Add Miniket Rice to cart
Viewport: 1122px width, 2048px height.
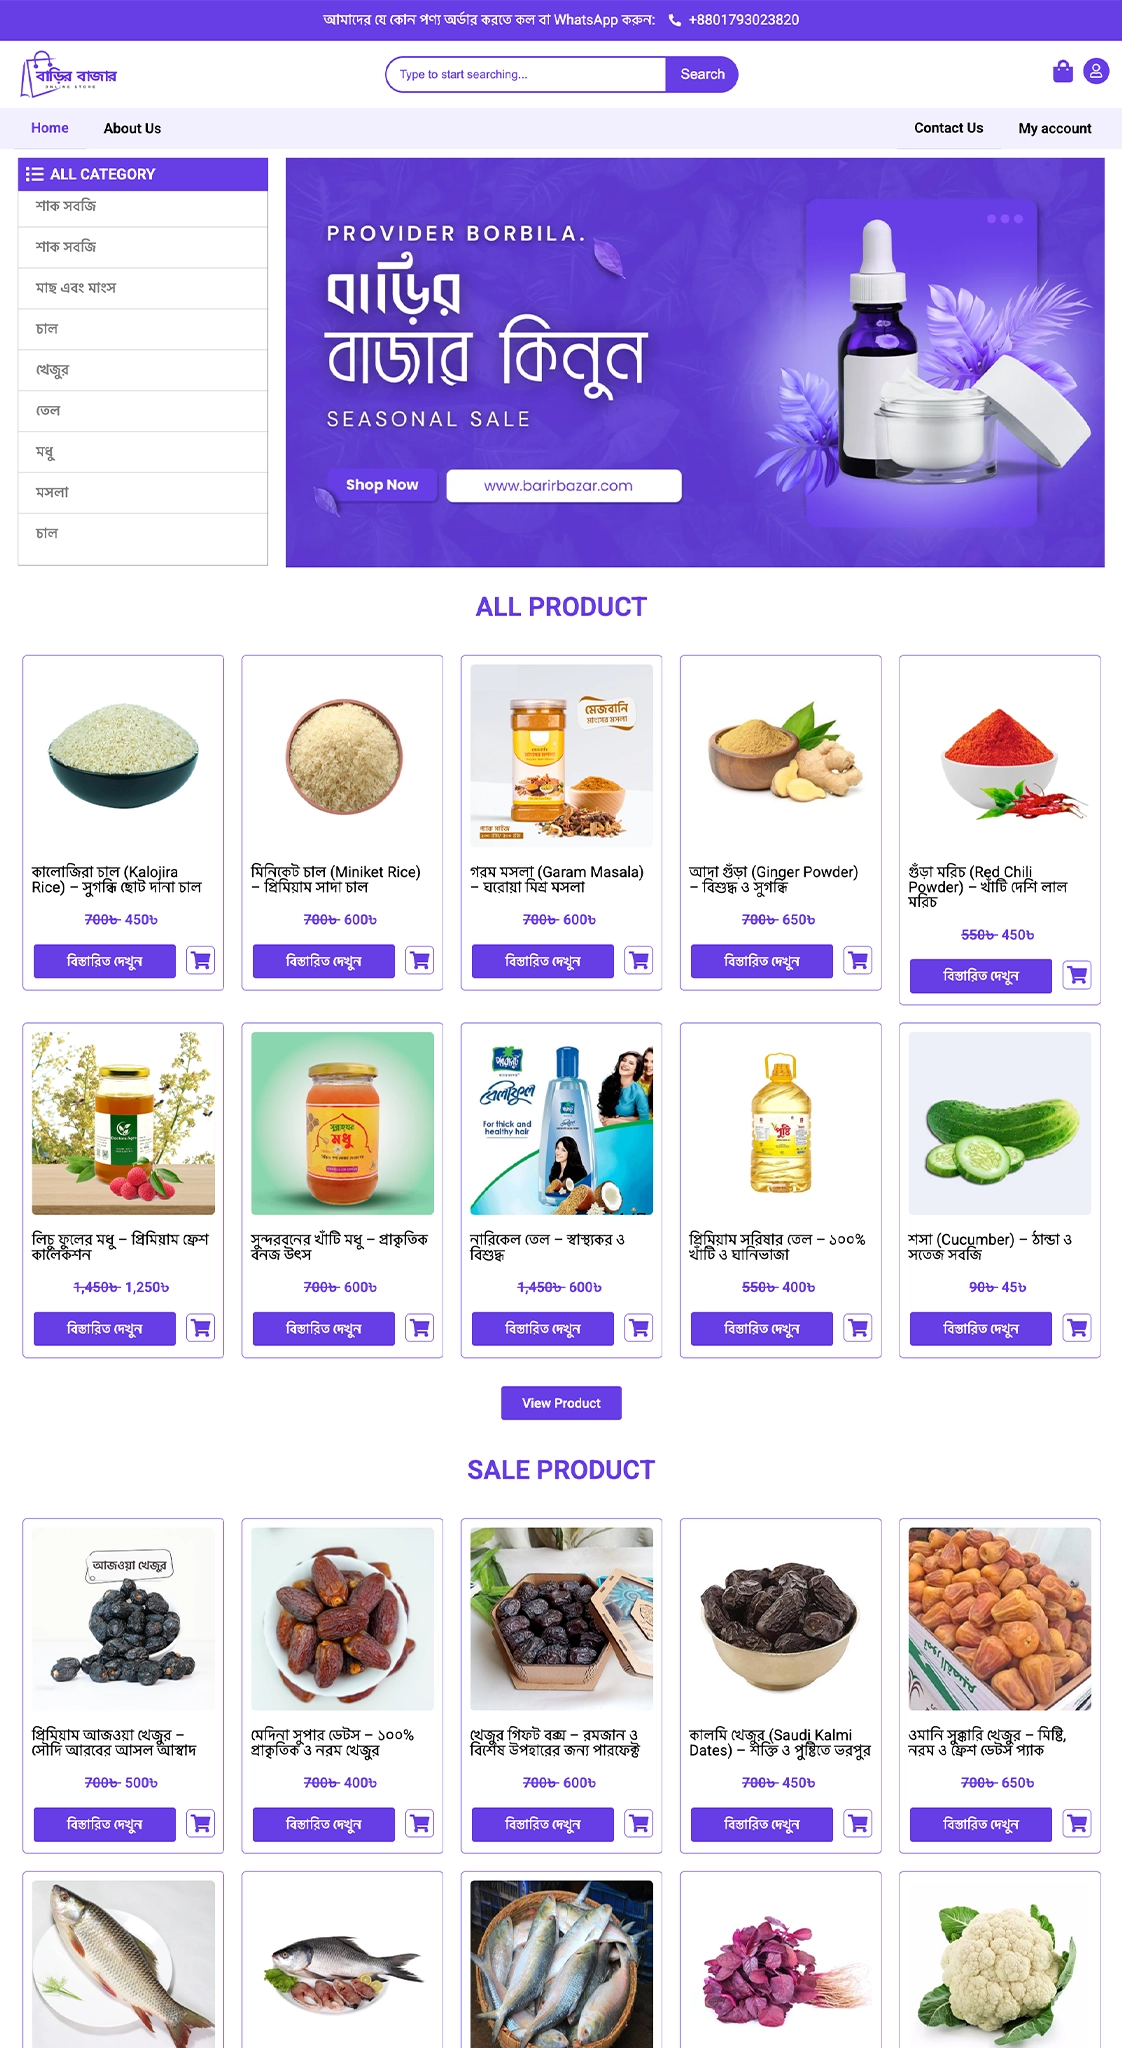pyautogui.click(x=420, y=960)
